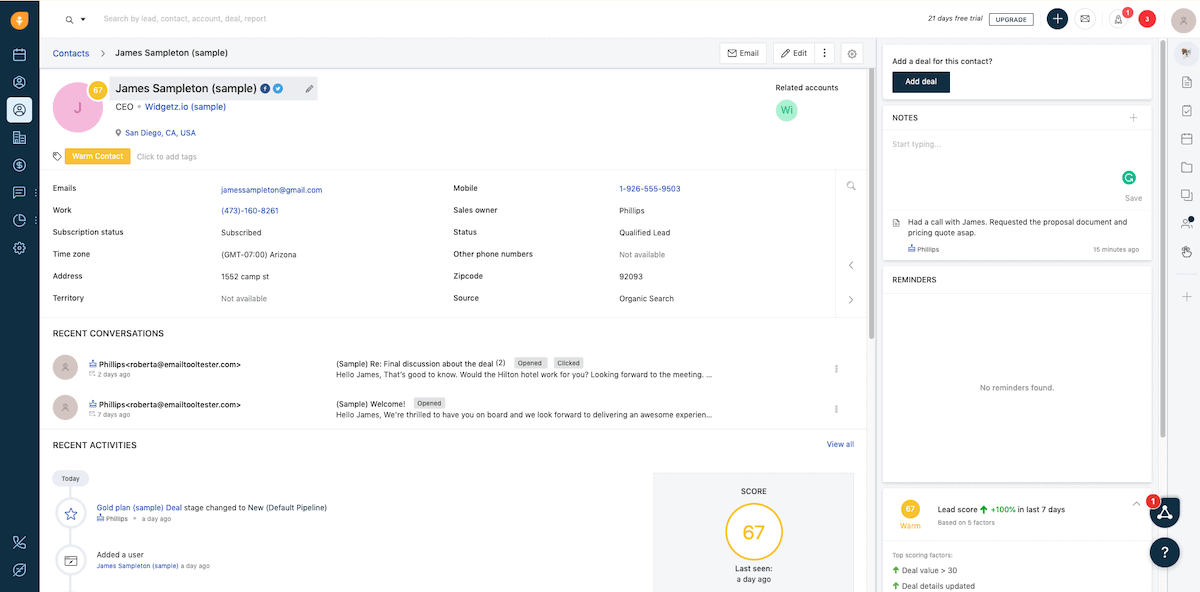
Task: Open the Reports pie chart sidebar icon
Action: 19,220
